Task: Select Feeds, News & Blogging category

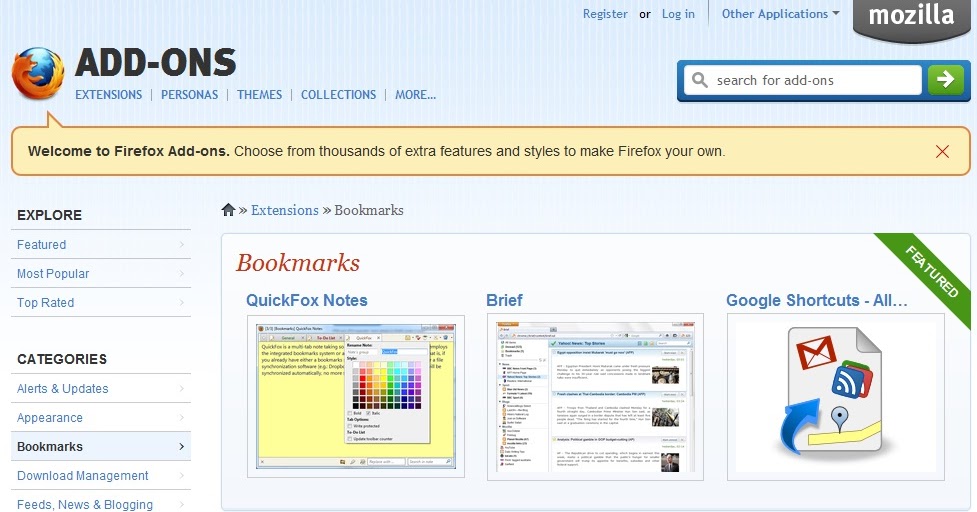Action: click(101, 504)
